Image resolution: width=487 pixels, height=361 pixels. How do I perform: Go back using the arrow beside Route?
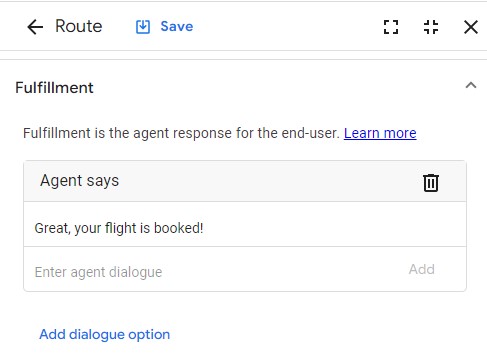[x=35, y=27]
